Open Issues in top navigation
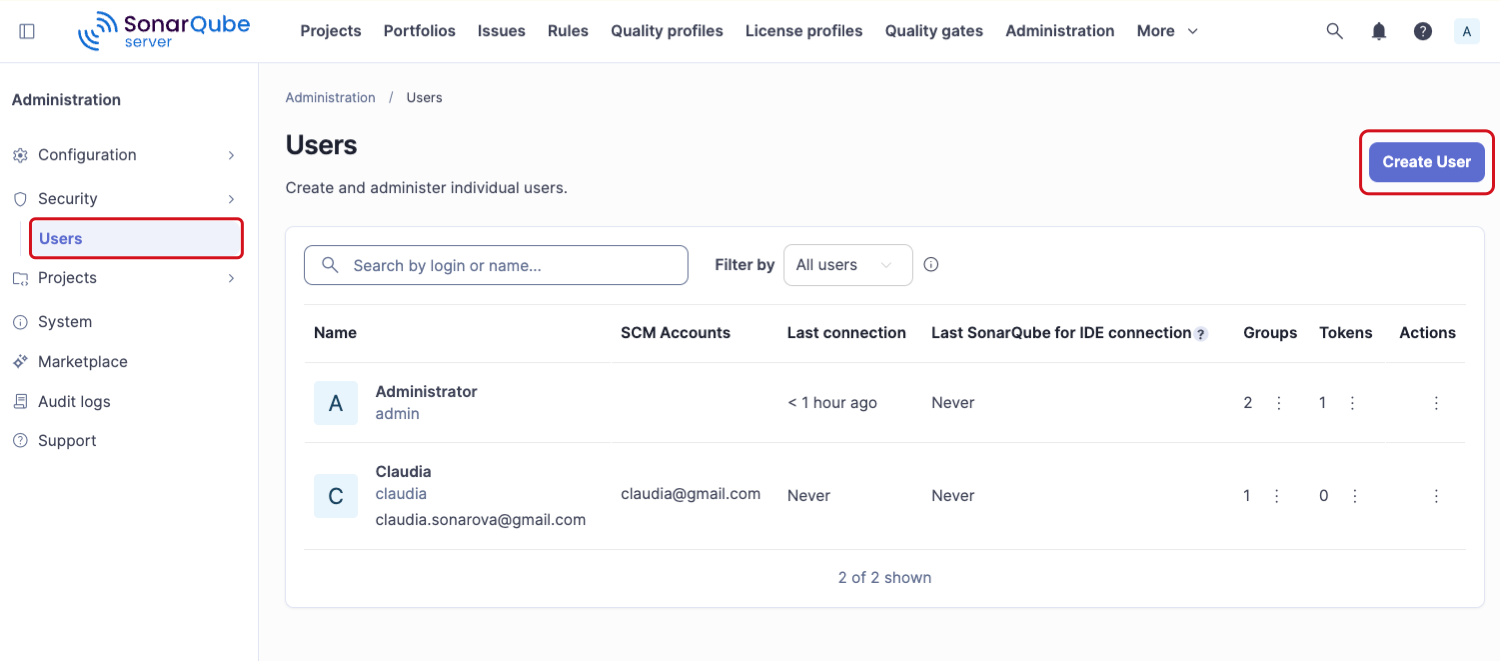1500x661 pixels. tap(502, 31)
